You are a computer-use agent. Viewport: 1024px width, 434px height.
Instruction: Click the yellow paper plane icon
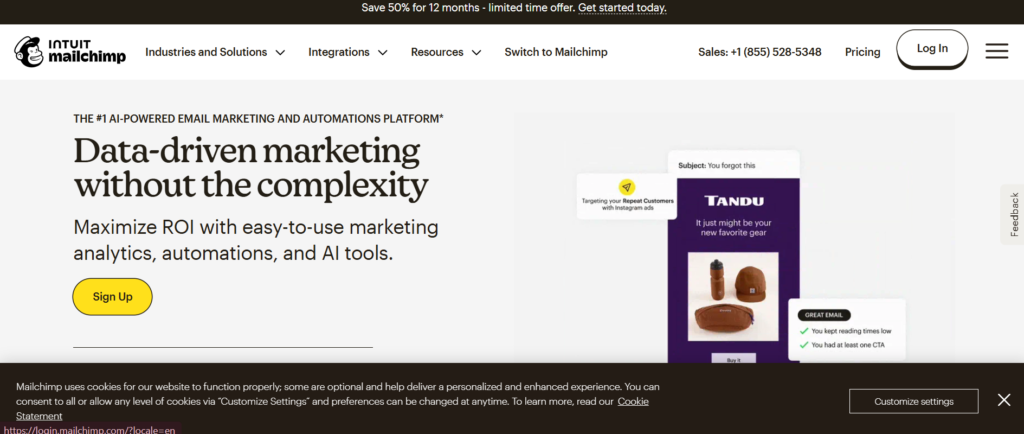626,187
